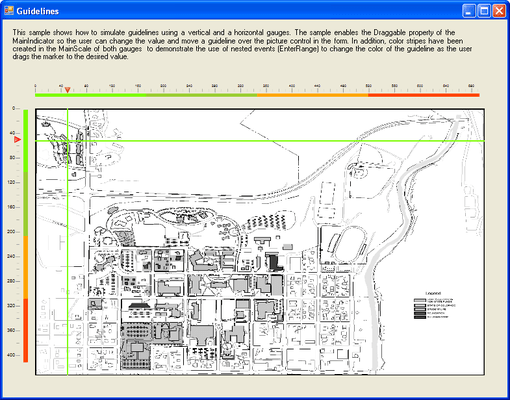This screenshot has width=510, height=400.
Task: Click the legend box on the map
Action: pyautogui.click(x=434, y=305)
